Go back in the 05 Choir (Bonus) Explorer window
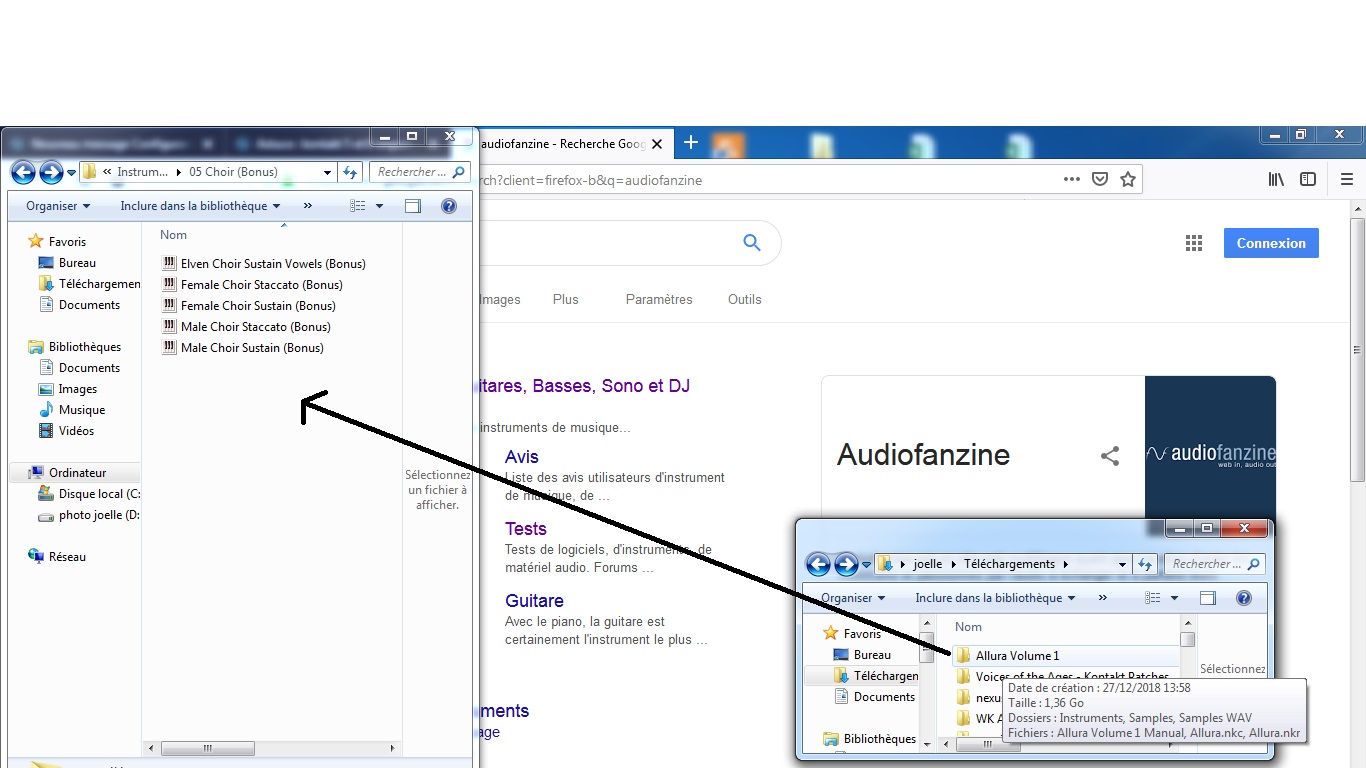Screen dimensions: 1366x768 (x=23, y=172)
